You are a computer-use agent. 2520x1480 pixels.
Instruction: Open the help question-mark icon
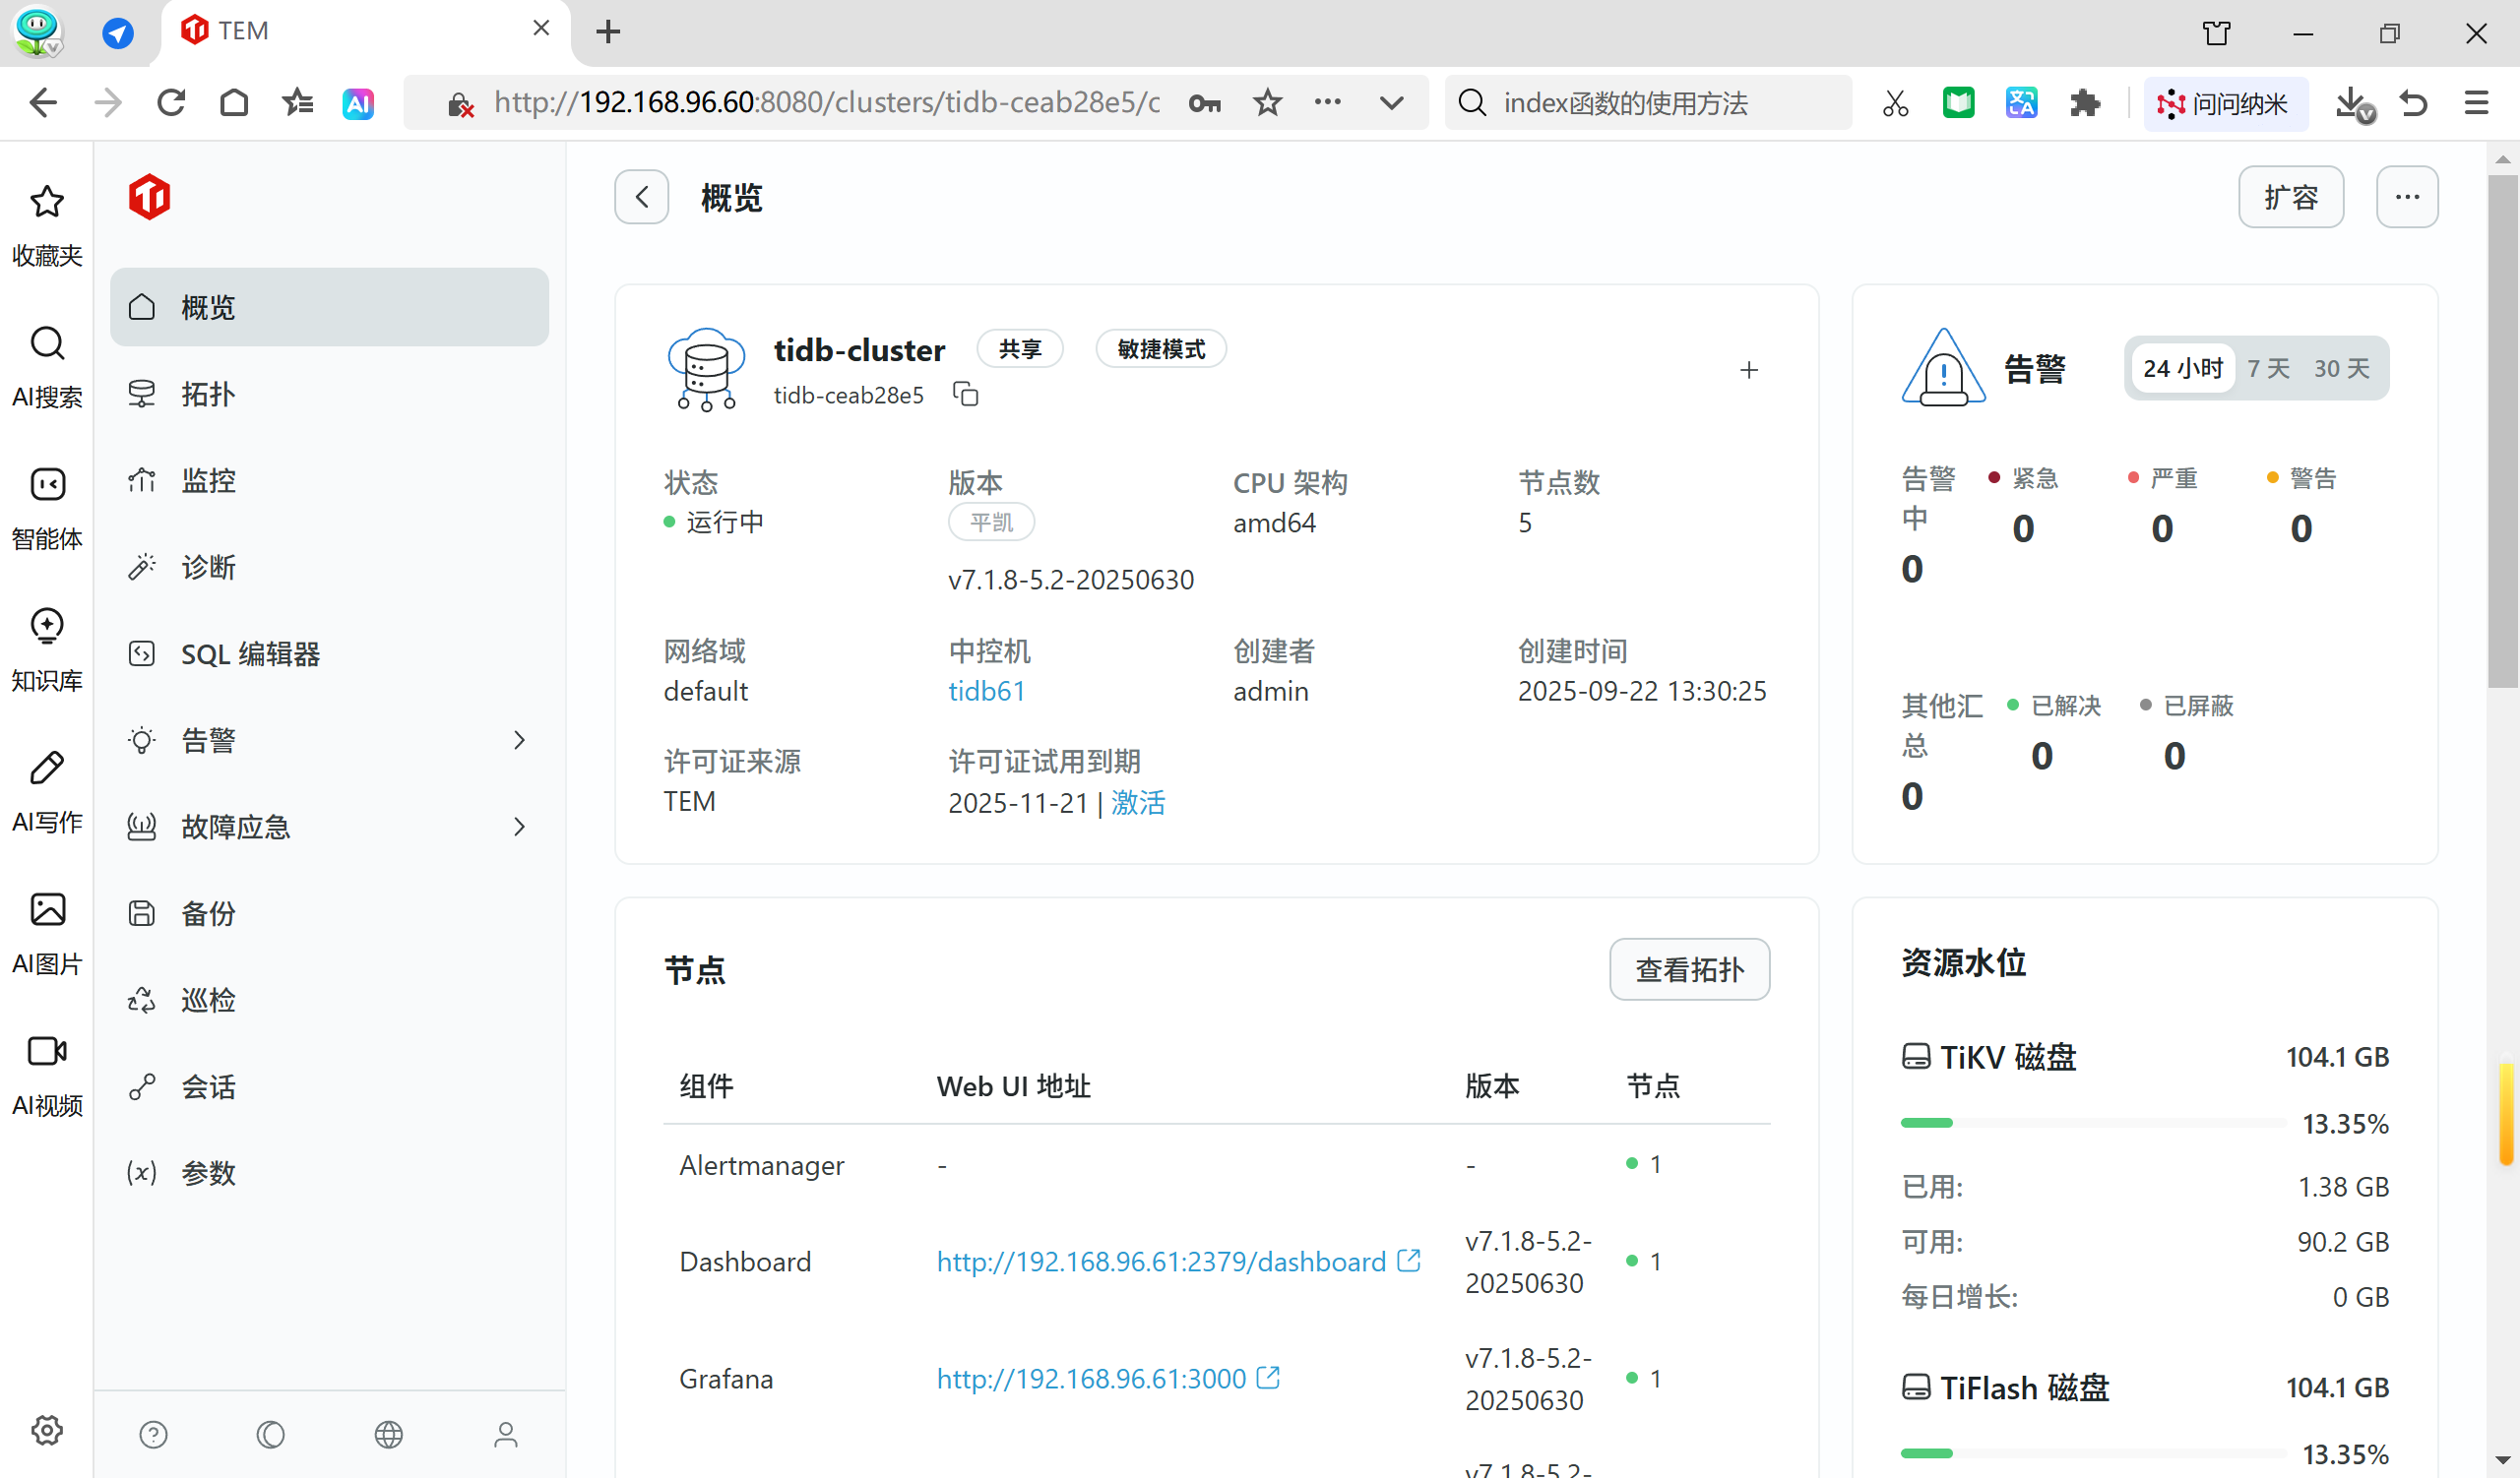[153, 1436]
